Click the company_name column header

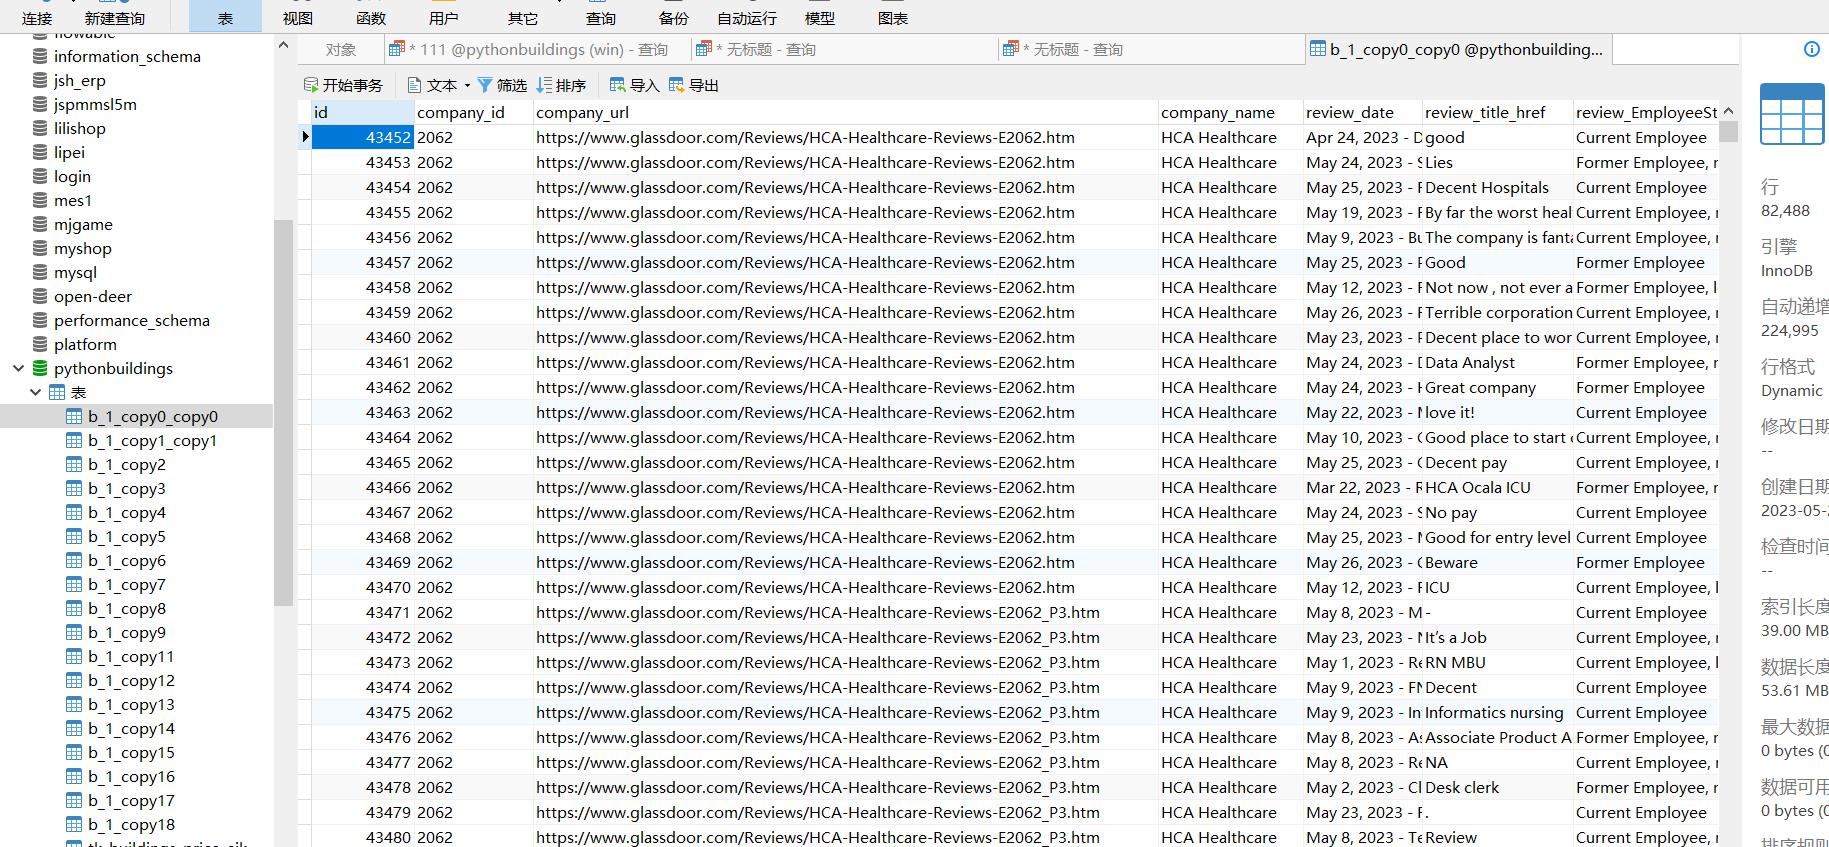click(x=1230, y=112)
